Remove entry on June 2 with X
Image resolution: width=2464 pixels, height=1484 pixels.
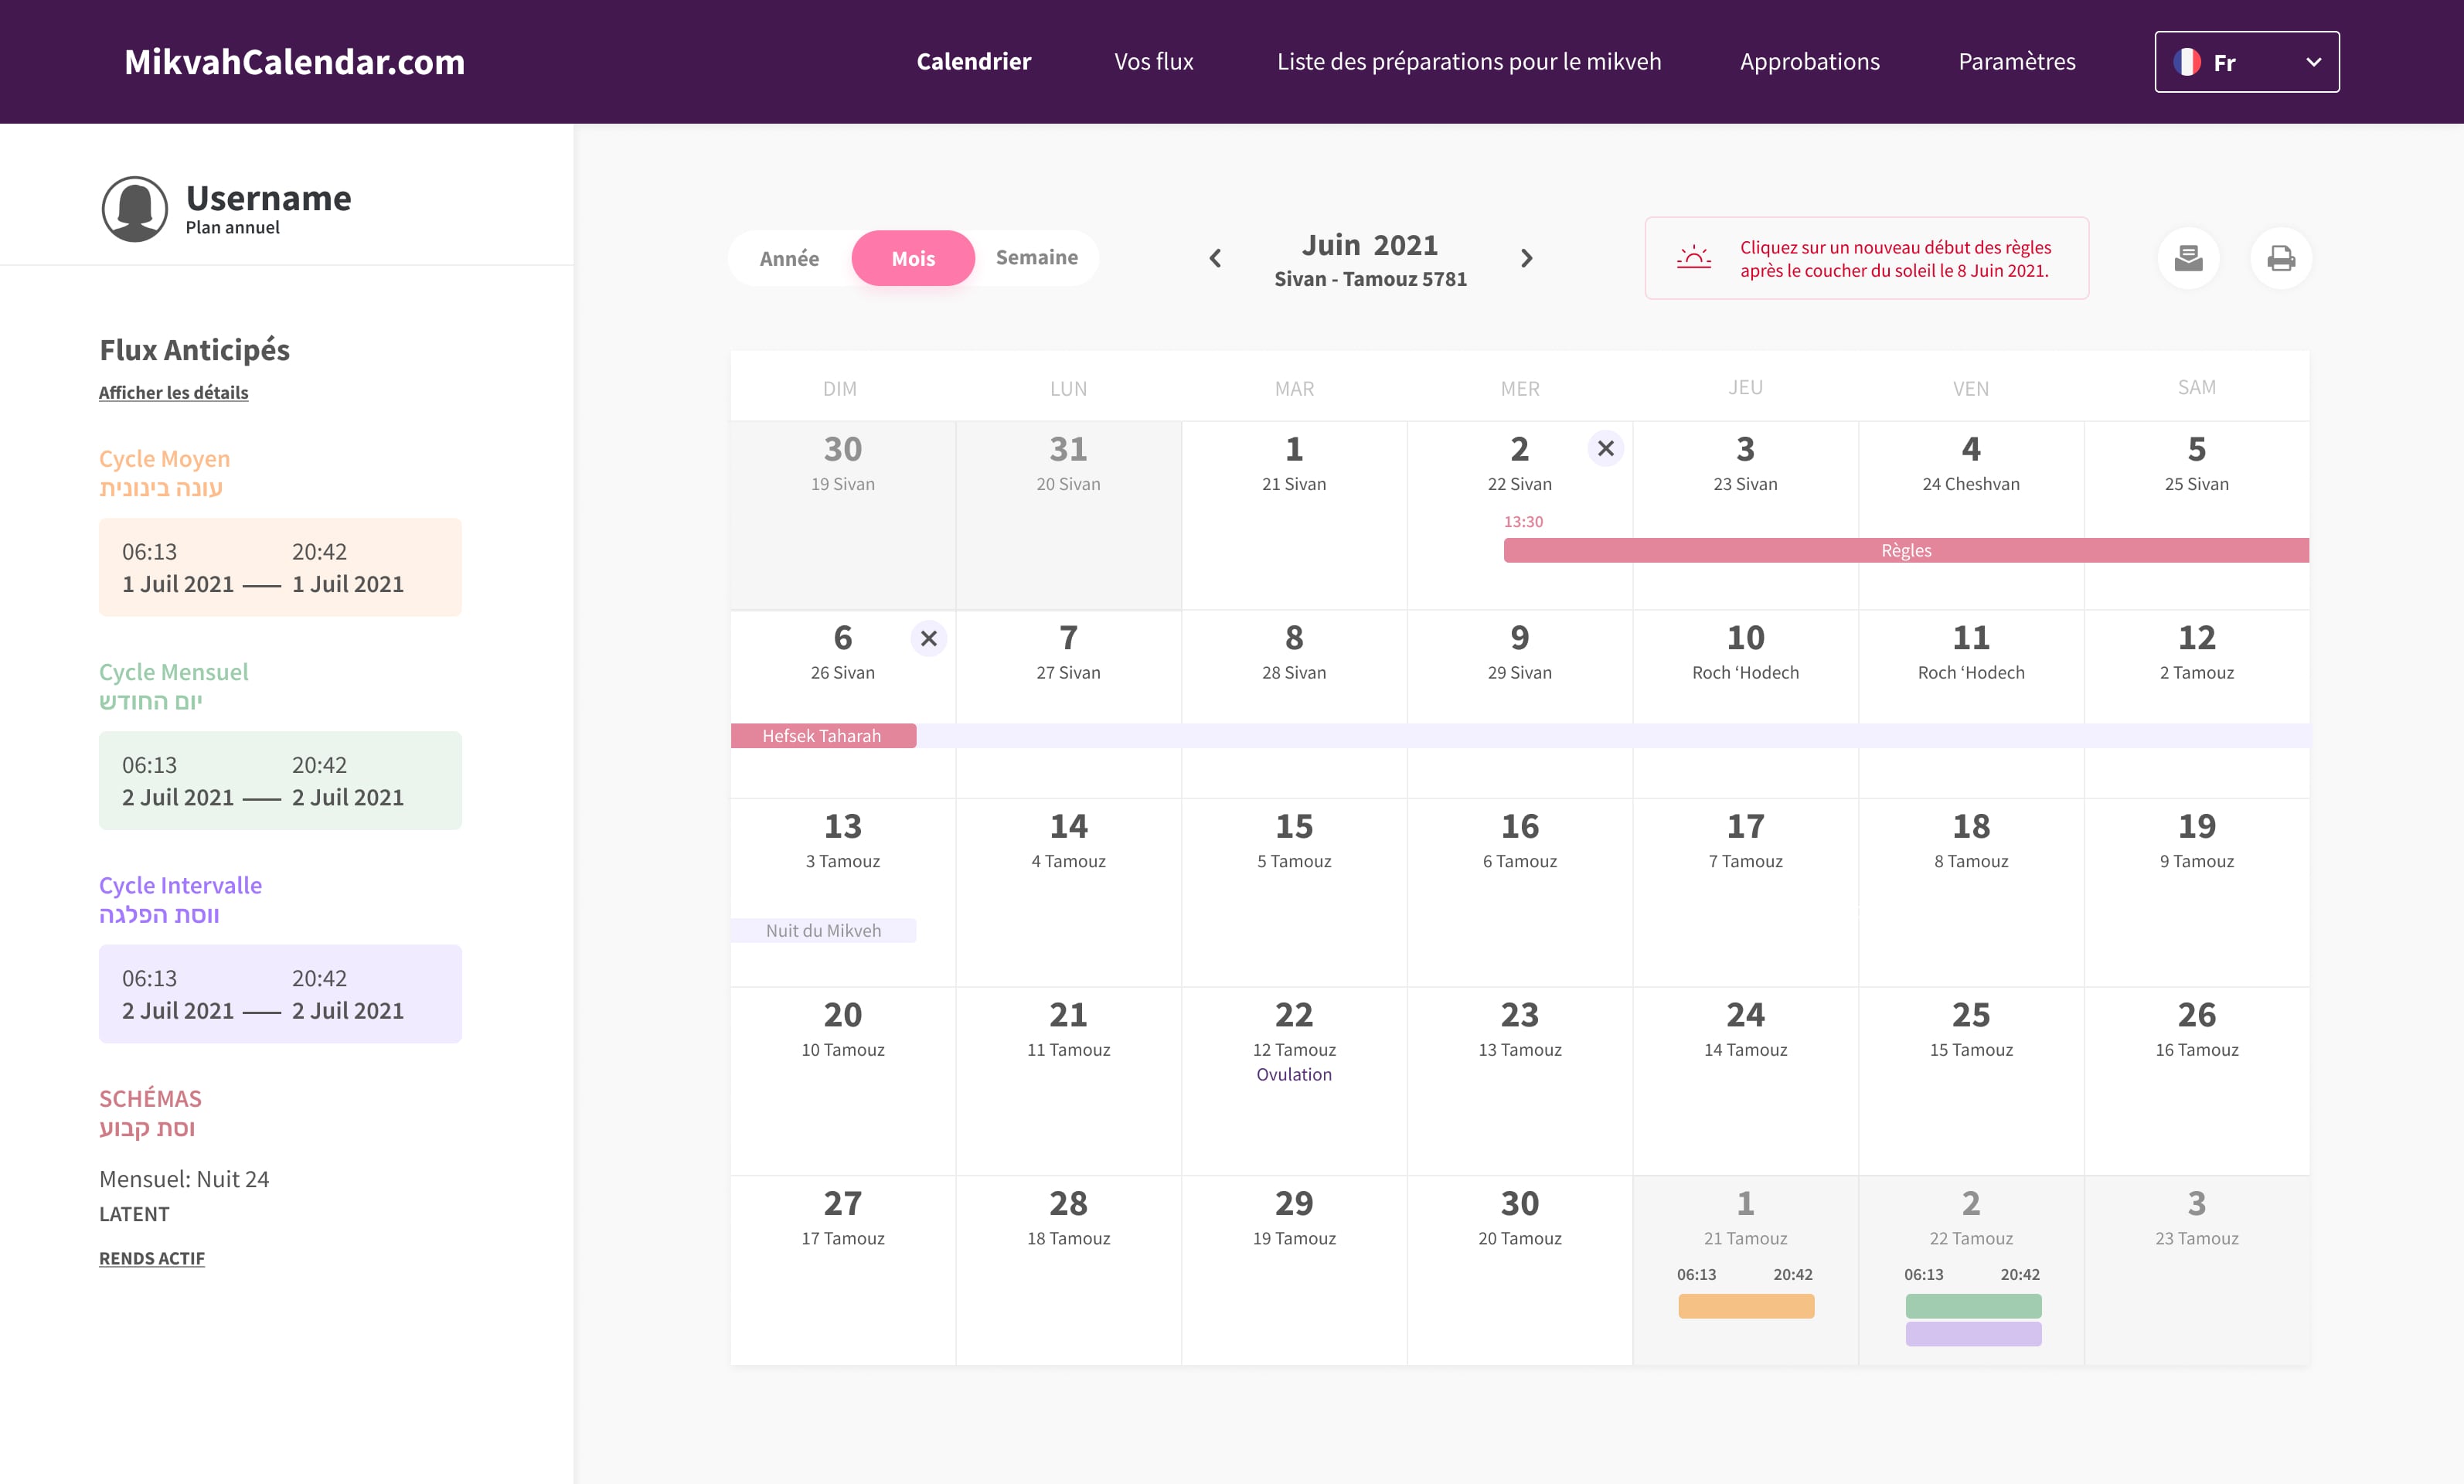pos(1605,449)
